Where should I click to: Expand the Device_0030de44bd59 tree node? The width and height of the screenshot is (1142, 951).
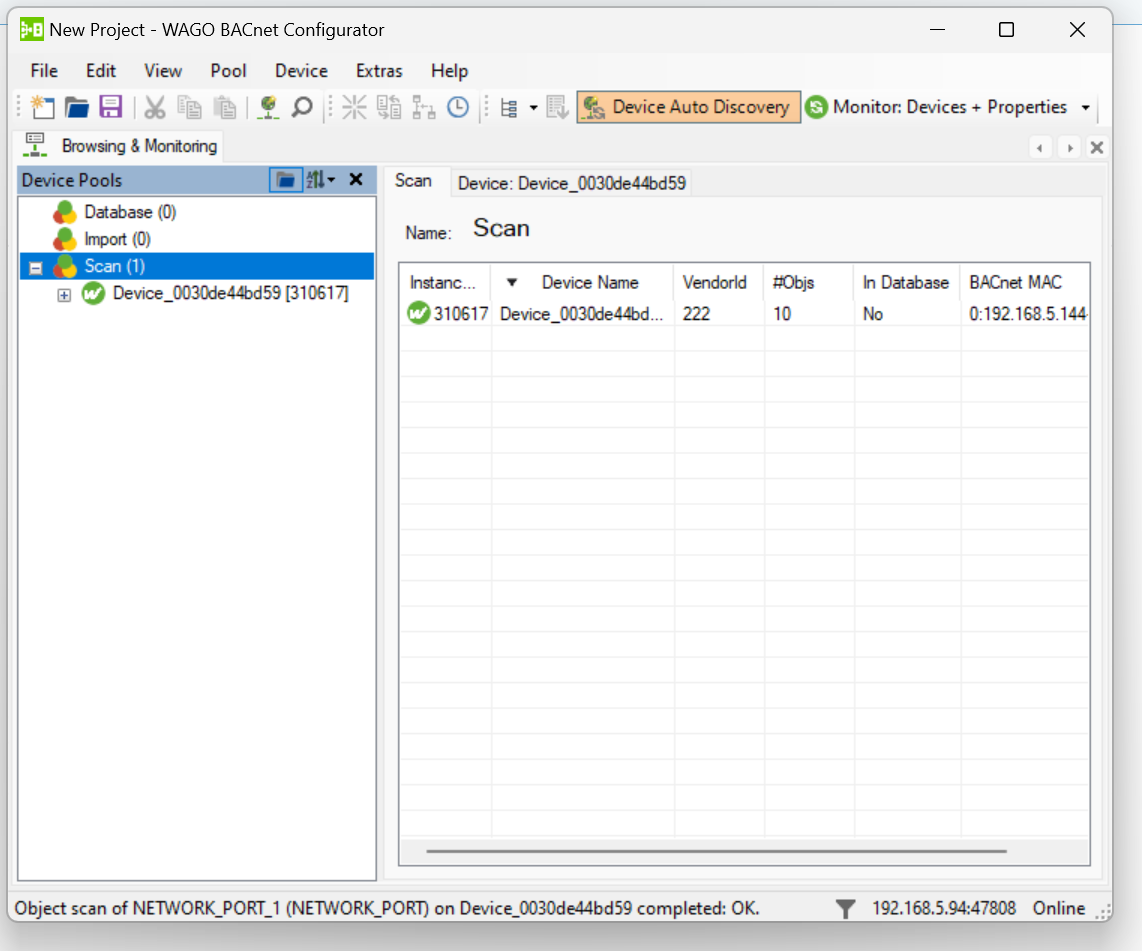(x=64, y=295)
